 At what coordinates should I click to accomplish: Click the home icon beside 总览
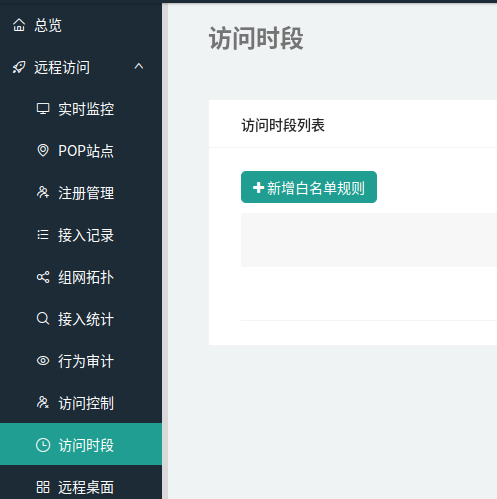tap(19, 25)
